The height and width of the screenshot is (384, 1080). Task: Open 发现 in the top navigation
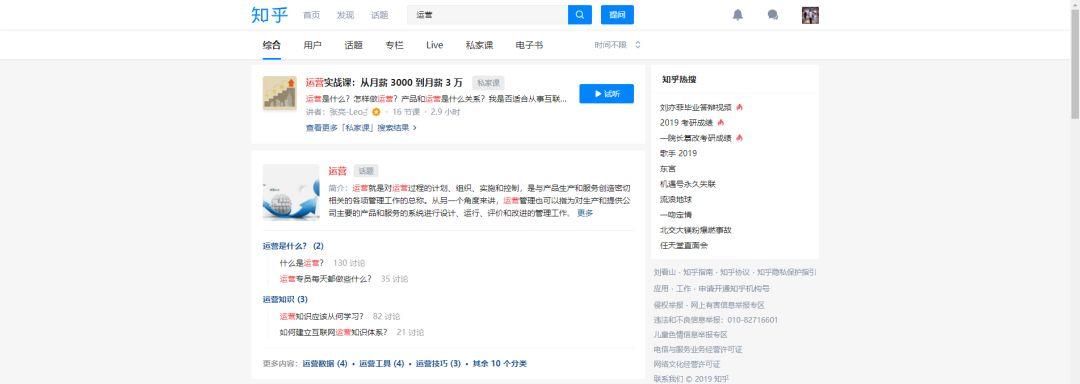point(345,15)
